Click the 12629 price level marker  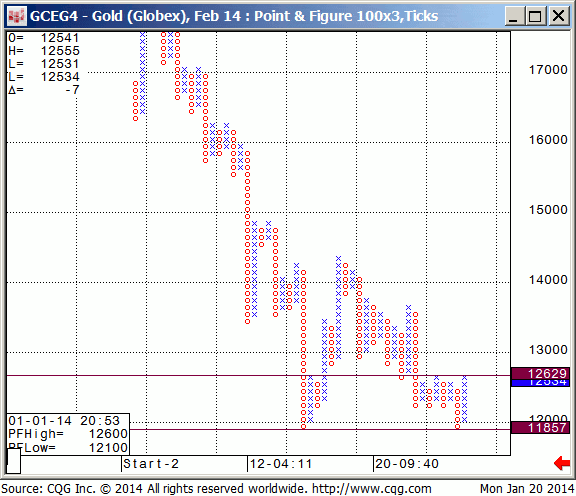coord(540,374)
